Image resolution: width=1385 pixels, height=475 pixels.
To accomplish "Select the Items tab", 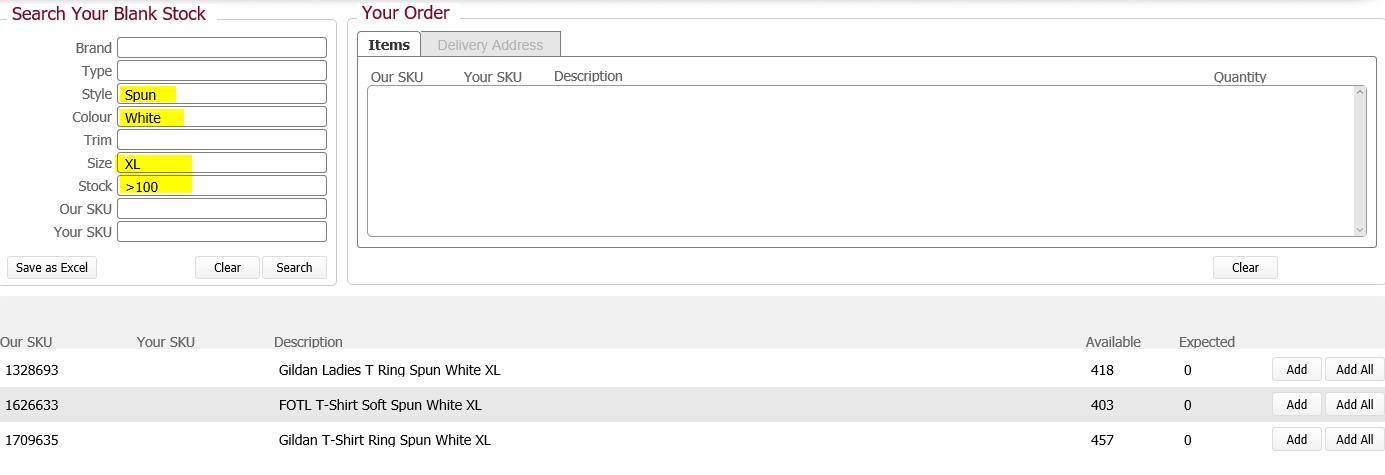I will 389,45.
